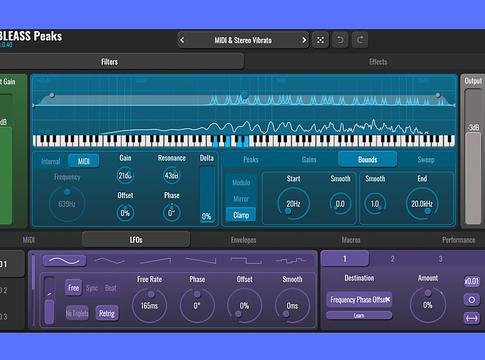
Task: Open the MIDI & Stereo Vibrato preset menu
Action: [243, 40]
